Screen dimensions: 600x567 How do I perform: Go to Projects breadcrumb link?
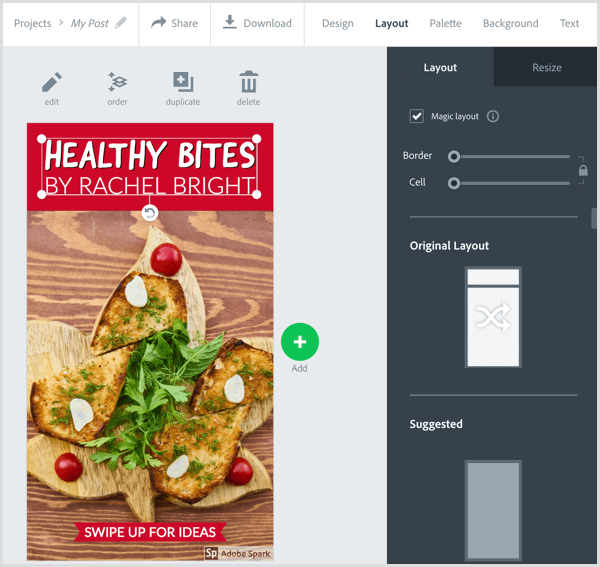coord(33,23)
